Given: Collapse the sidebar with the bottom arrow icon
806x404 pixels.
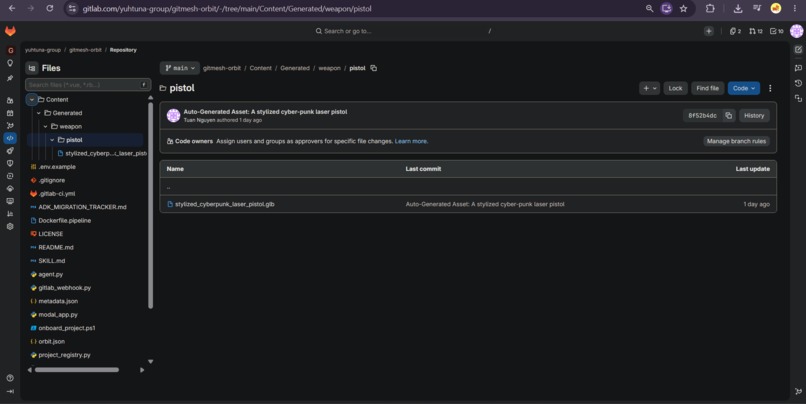Looking at the screenshot, I should [10, 391].
